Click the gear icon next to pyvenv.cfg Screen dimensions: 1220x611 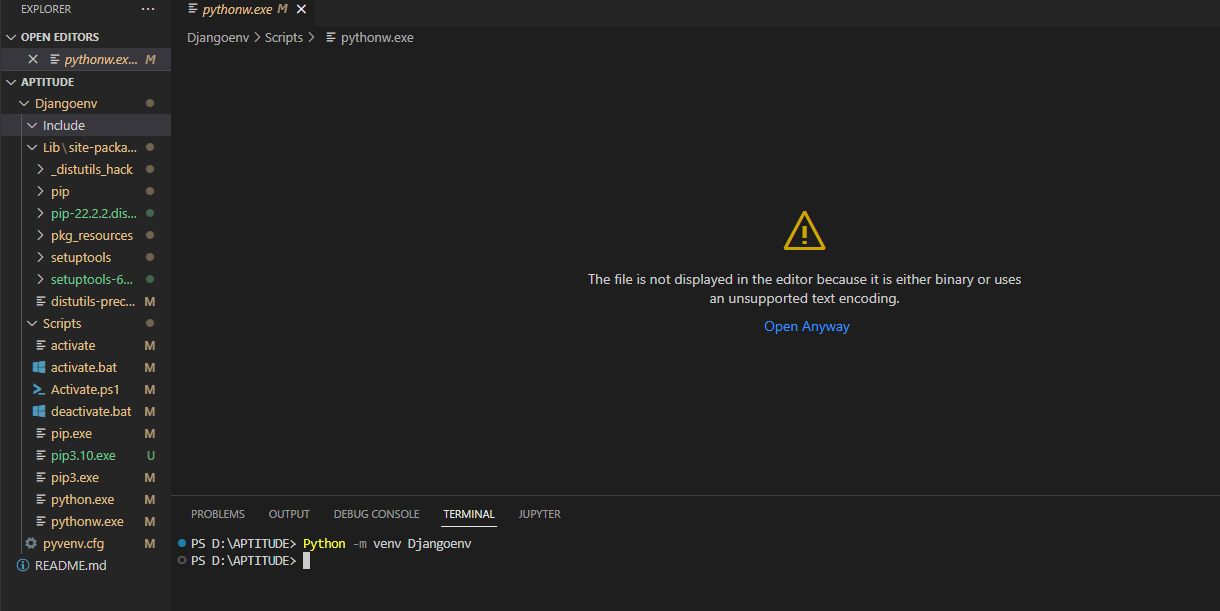tap(31, 543)
